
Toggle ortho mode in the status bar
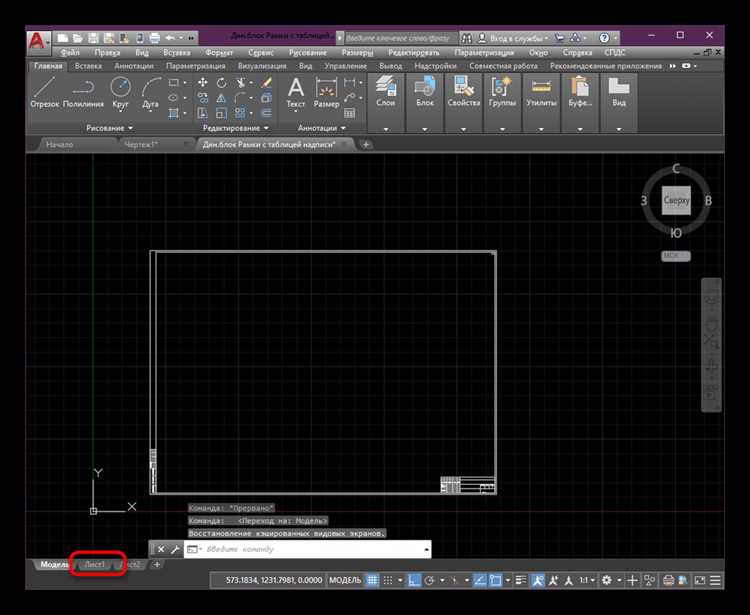click(414, 580)
